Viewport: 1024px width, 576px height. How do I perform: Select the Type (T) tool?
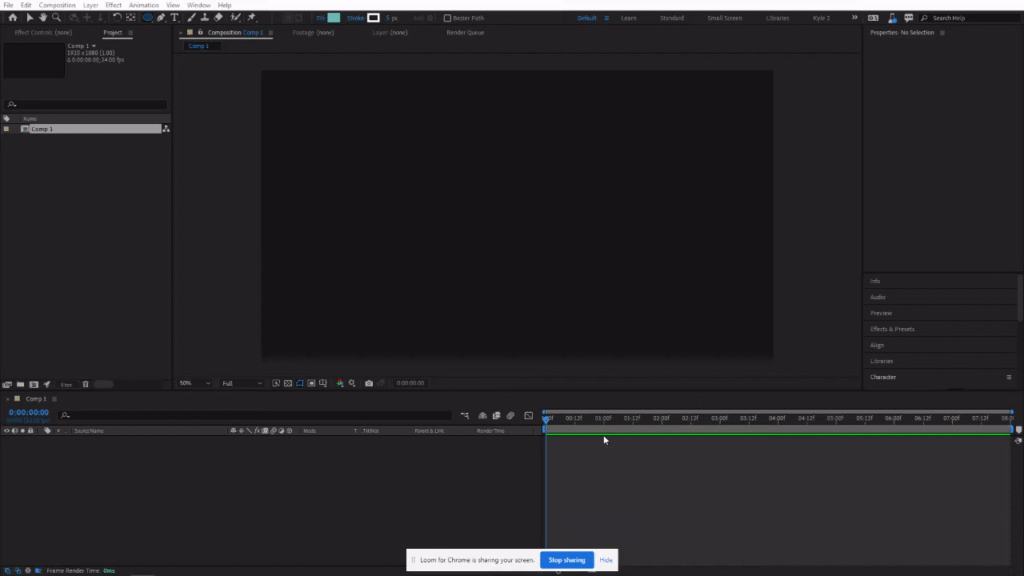click(x=174, y=18)
